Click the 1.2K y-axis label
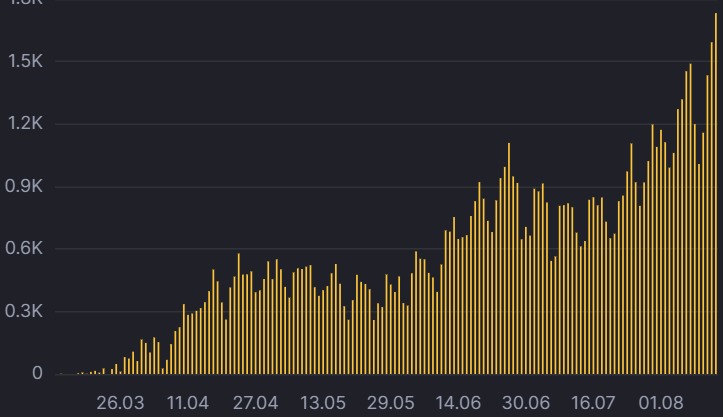 click(x=25, y=124)
